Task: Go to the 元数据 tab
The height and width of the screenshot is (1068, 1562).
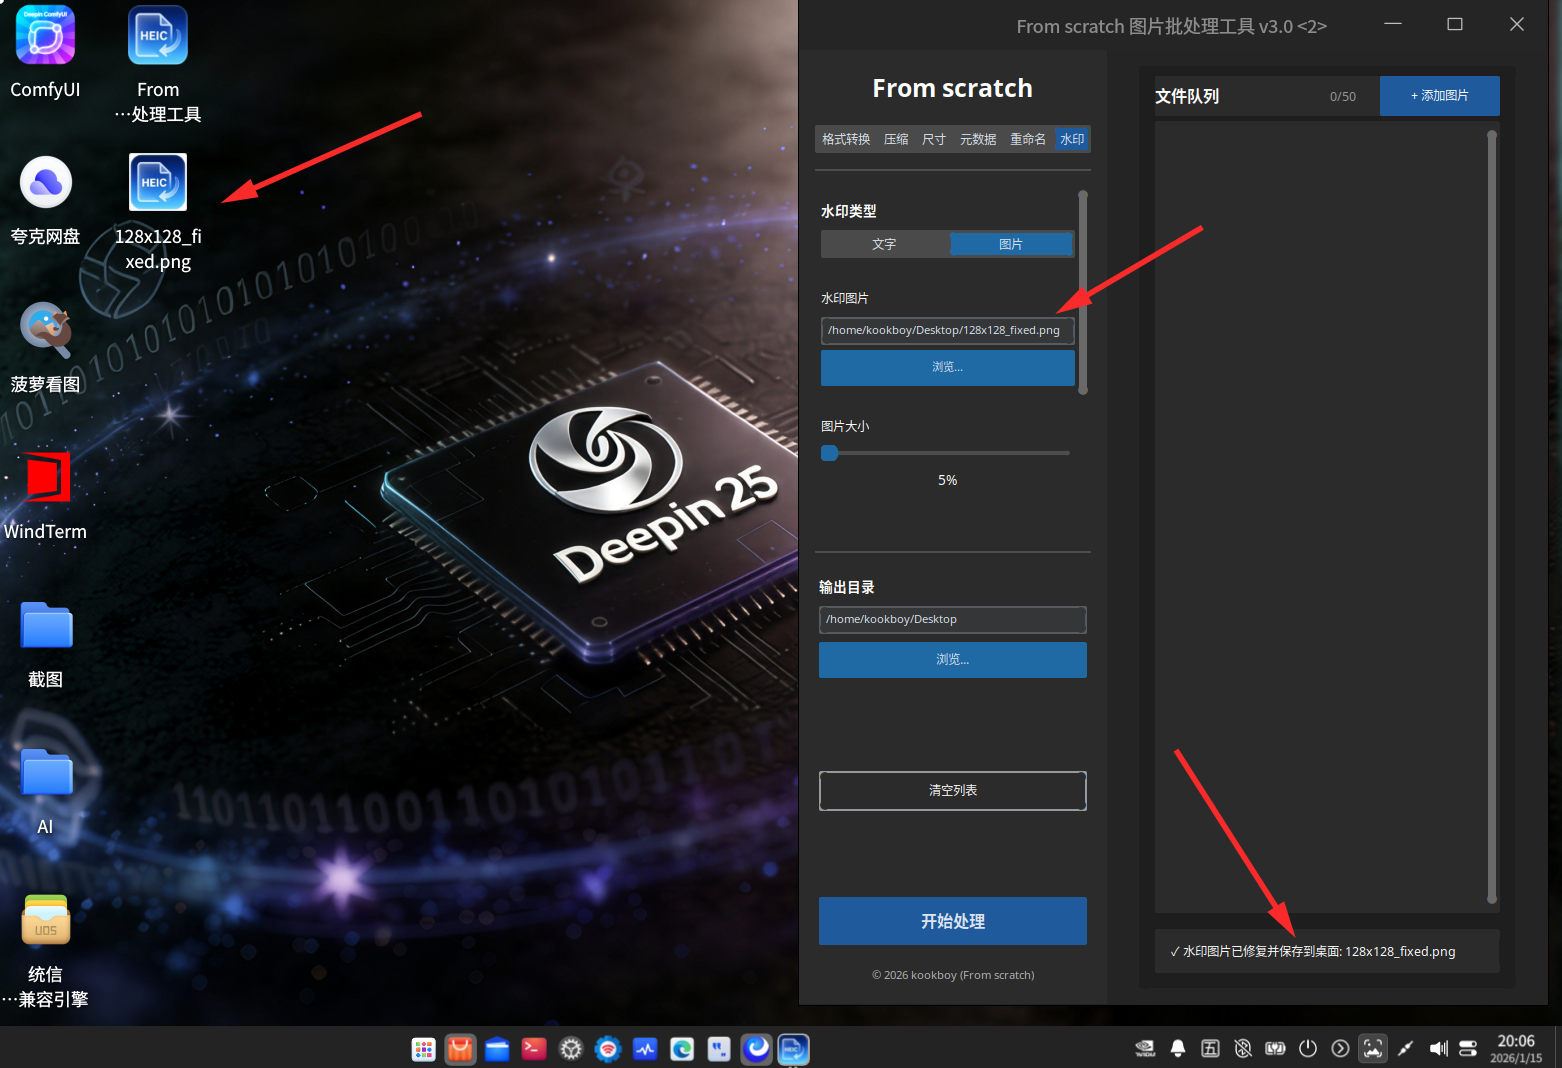Action: 978,139
